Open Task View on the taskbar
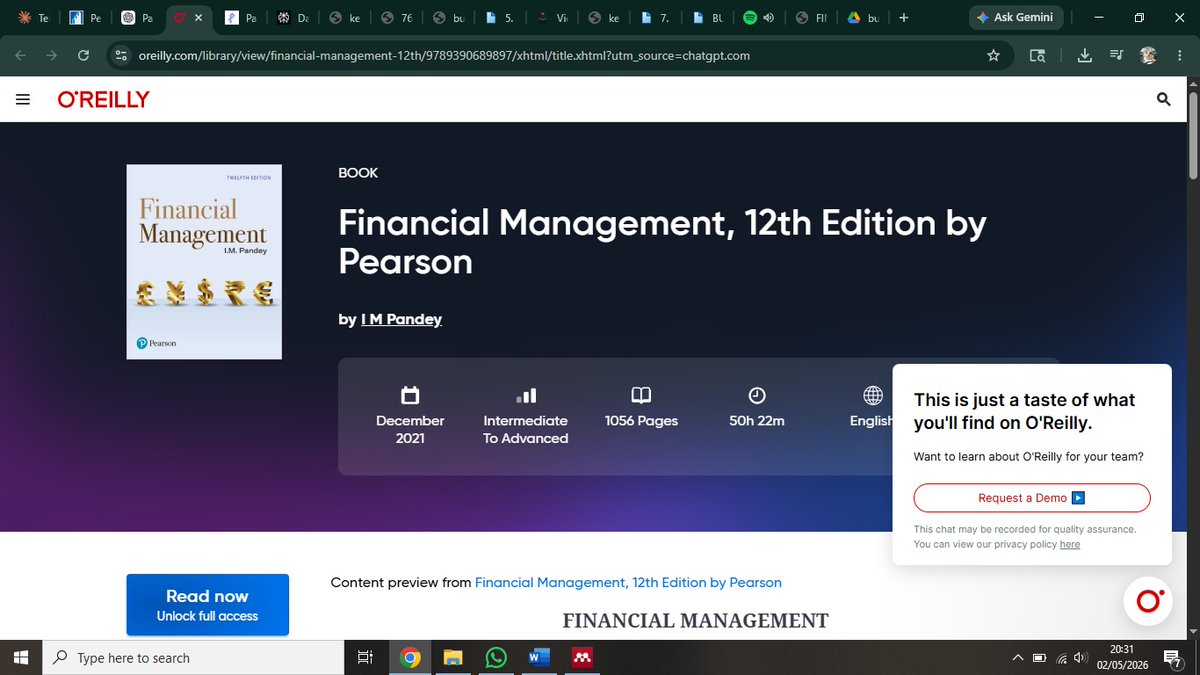This screenshot has width=1200, height=675. click(365, 657)
